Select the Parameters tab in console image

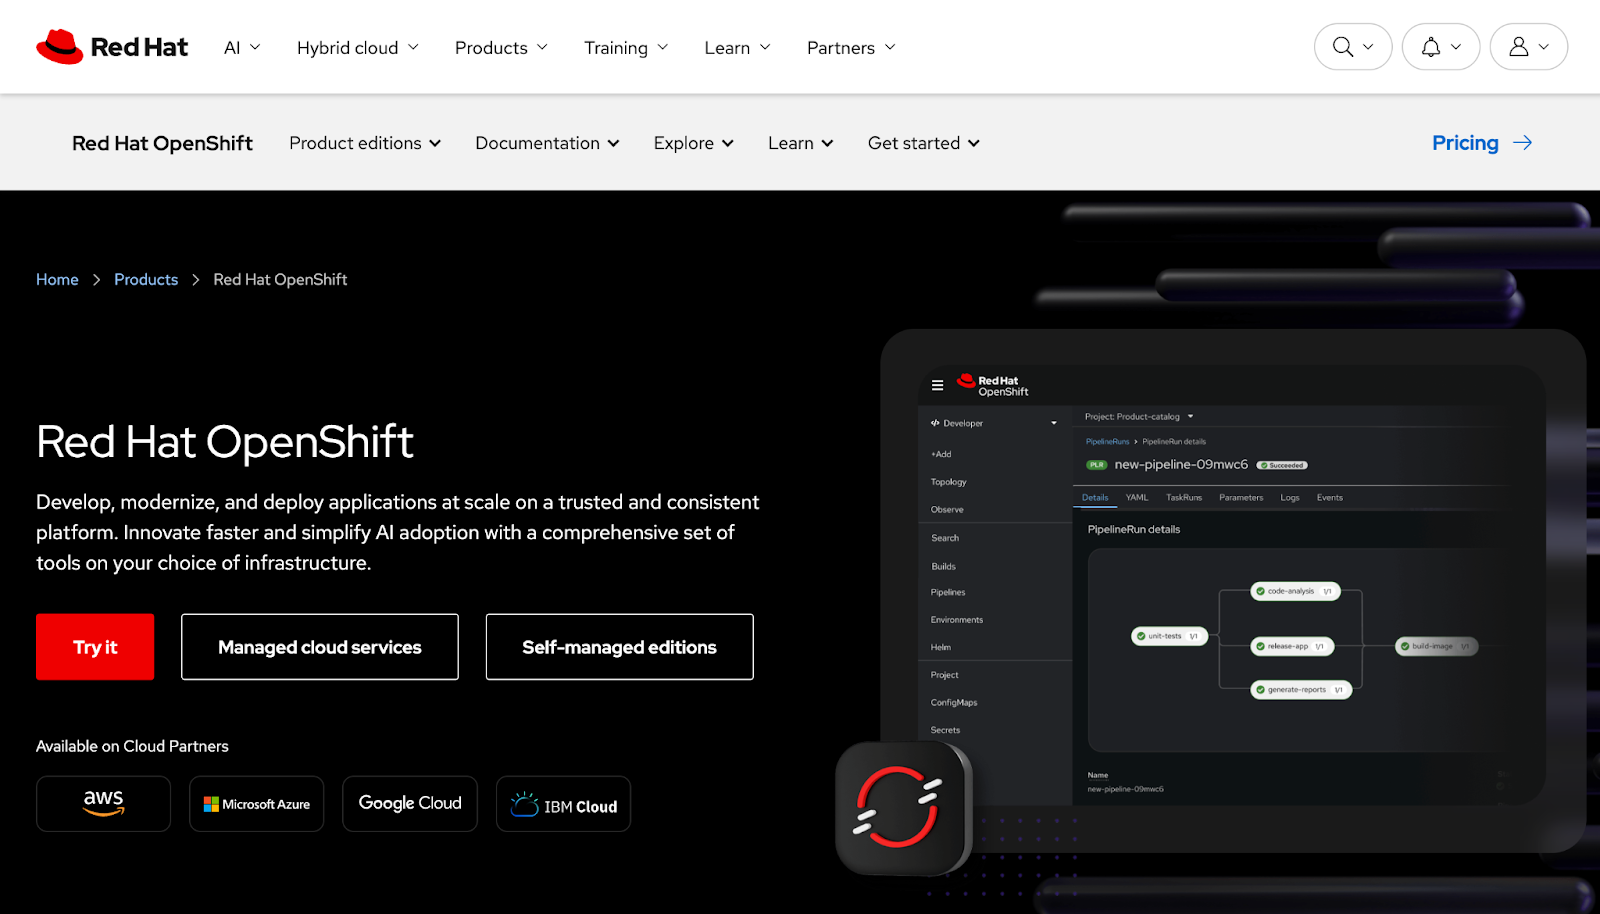(1241, 498)
